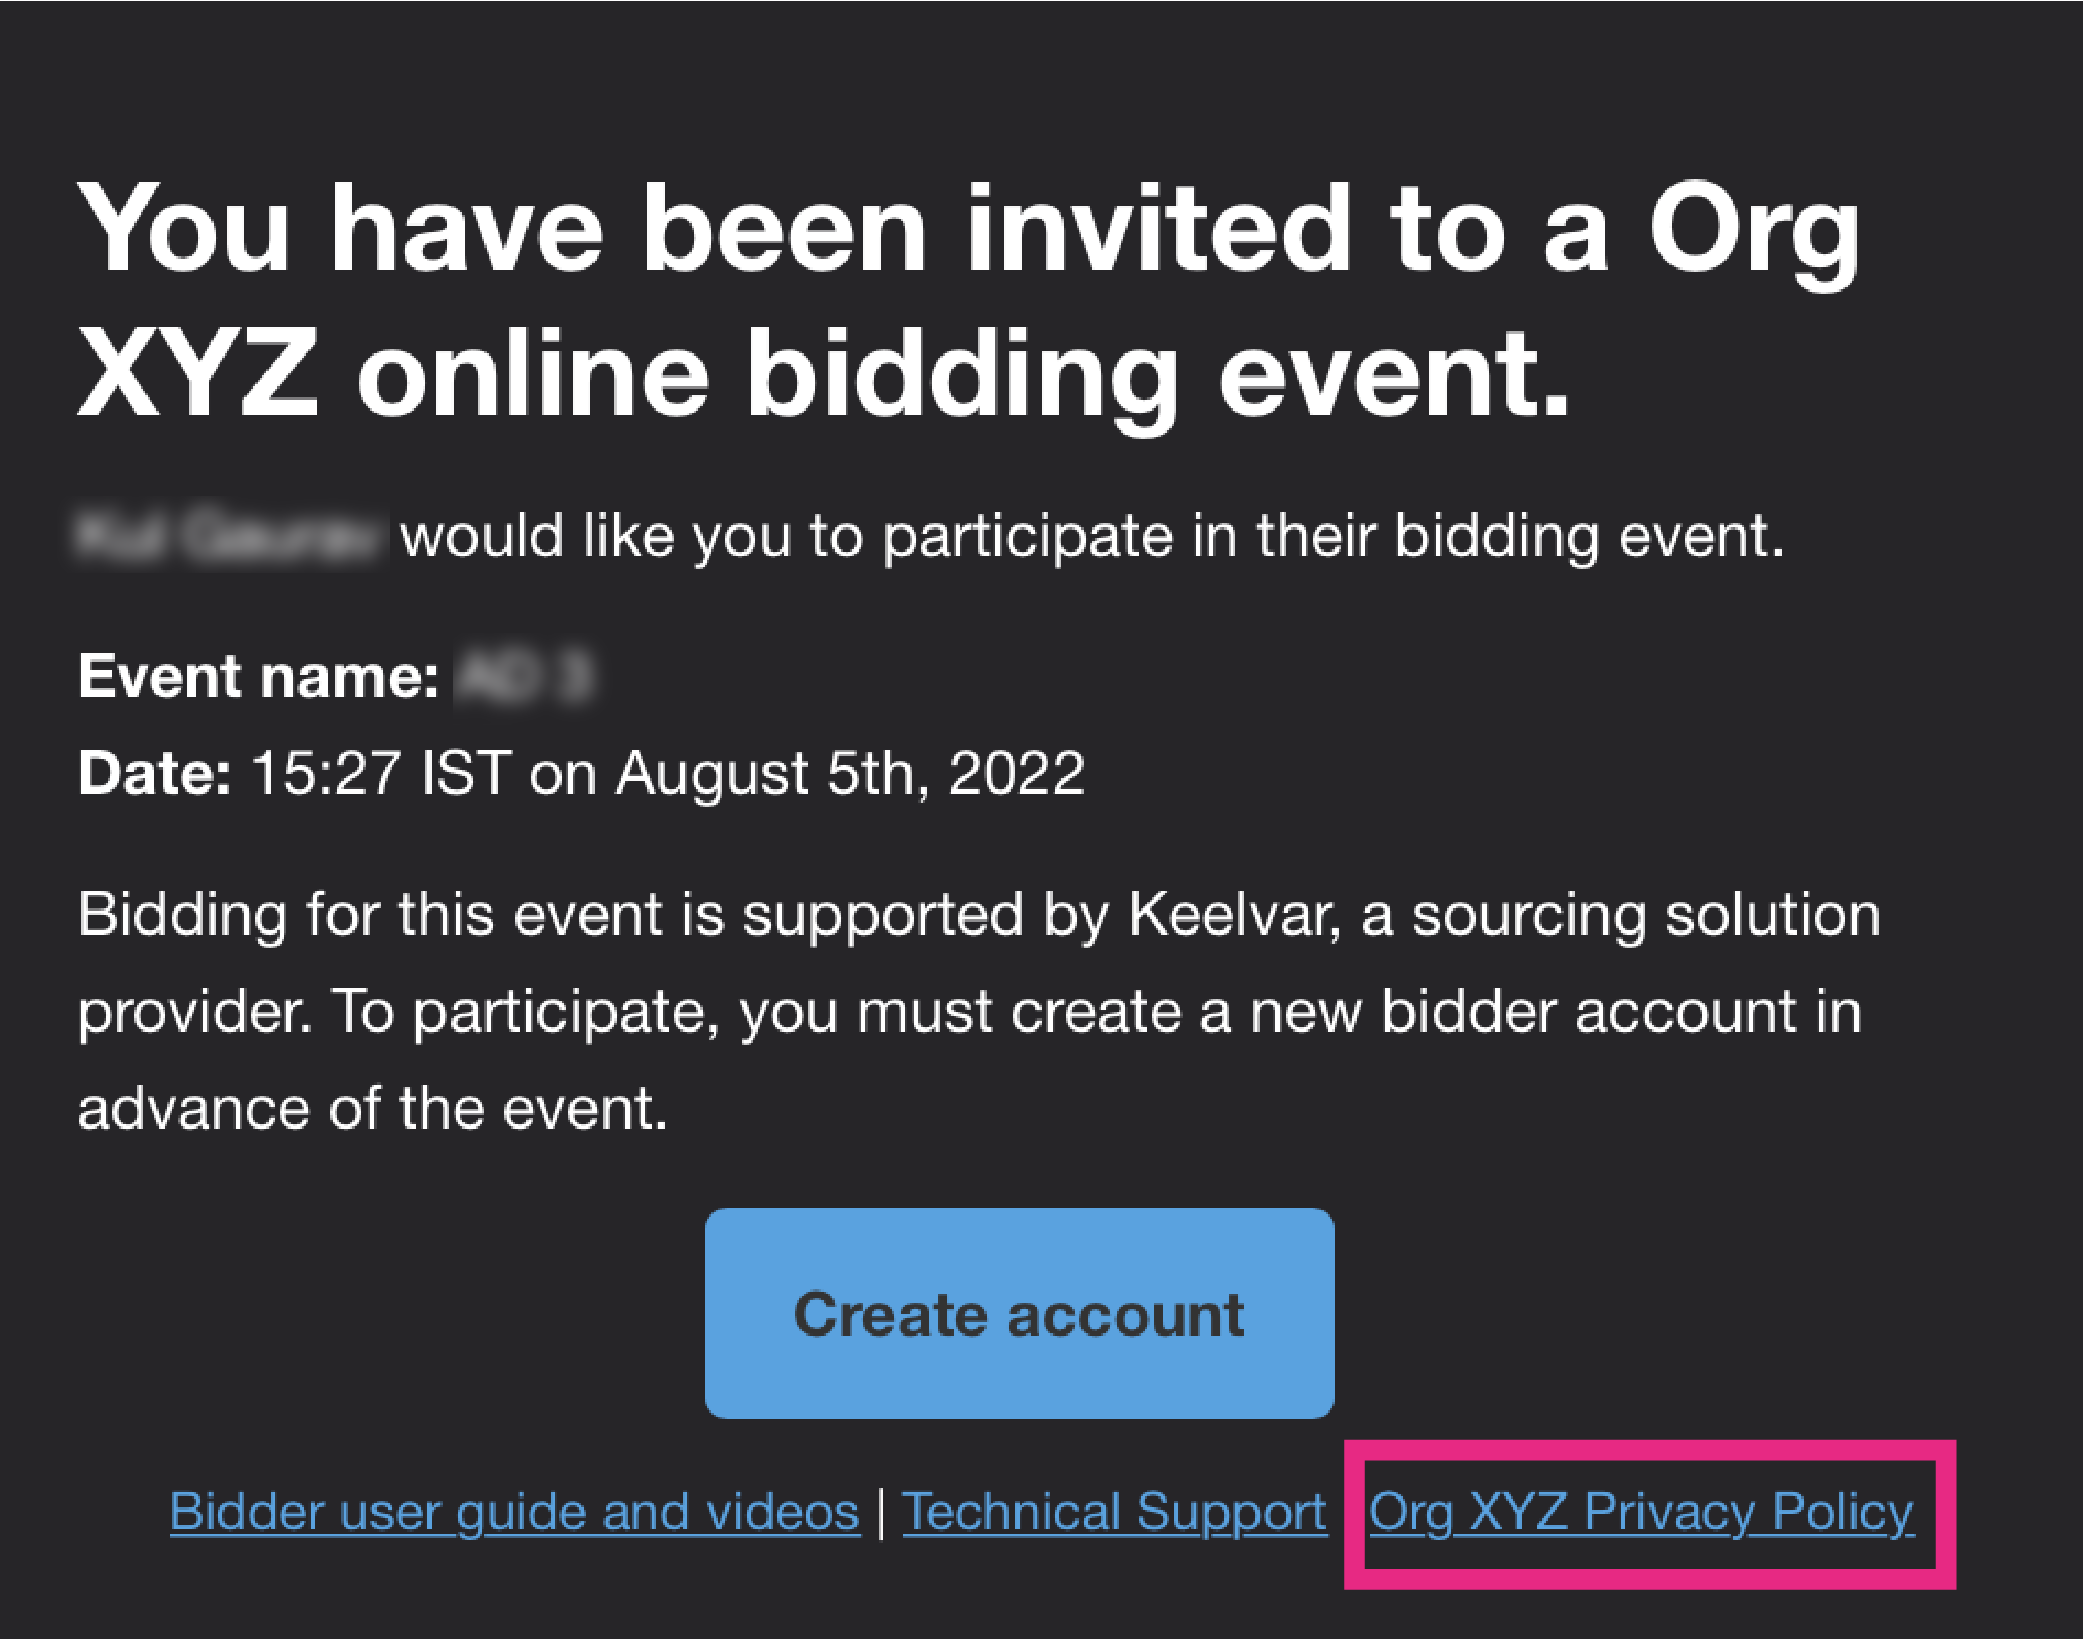Open the Bidder user guide and videos link

[515, 1512]
